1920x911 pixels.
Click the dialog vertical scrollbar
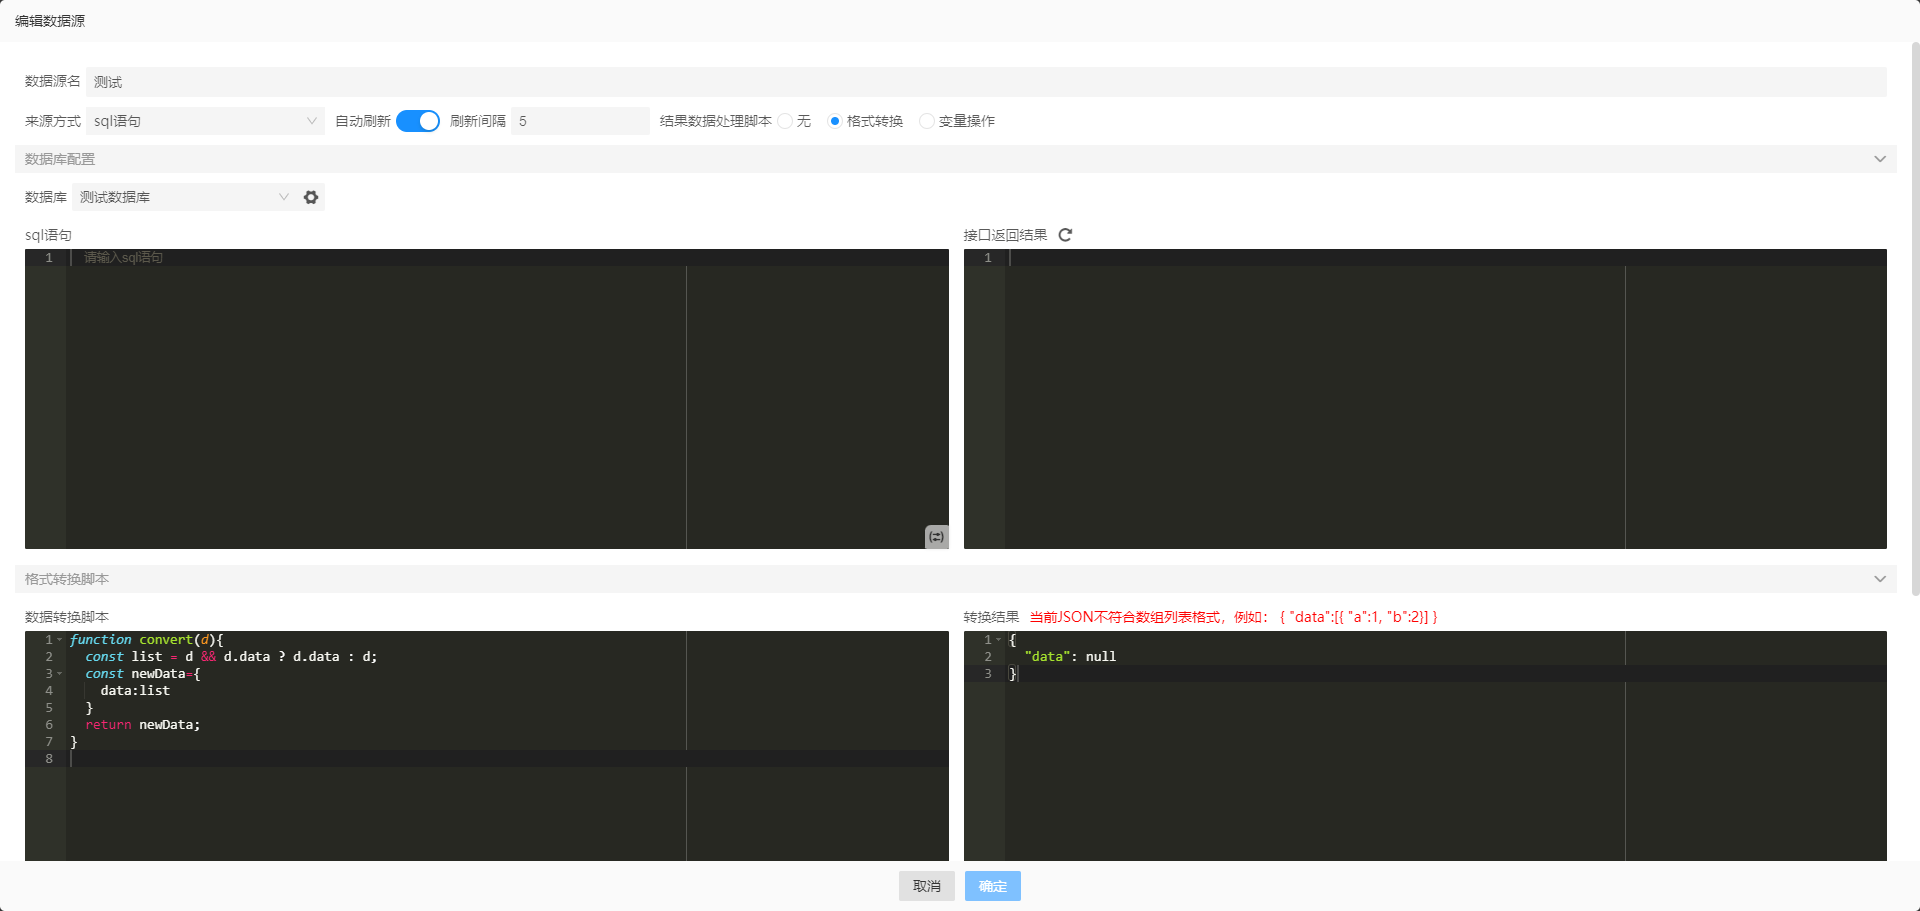(x=1915, y=320)
